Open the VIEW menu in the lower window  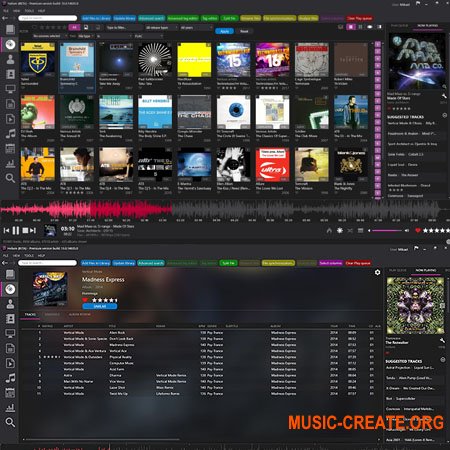tap(16, 256)
